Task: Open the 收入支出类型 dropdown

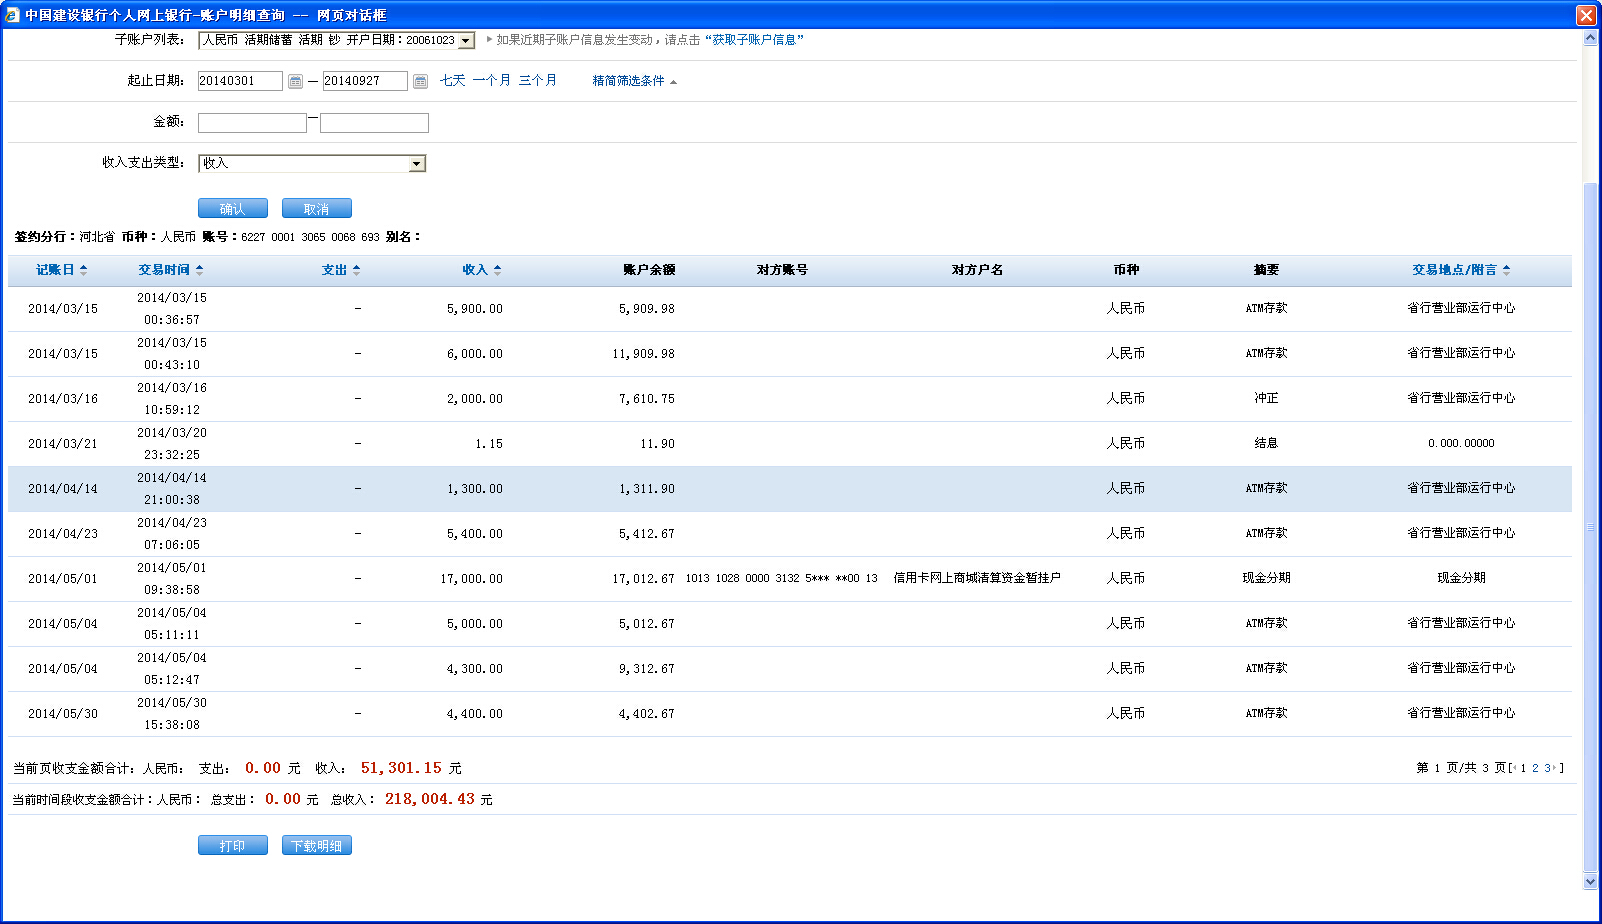Action: (417, 164)
